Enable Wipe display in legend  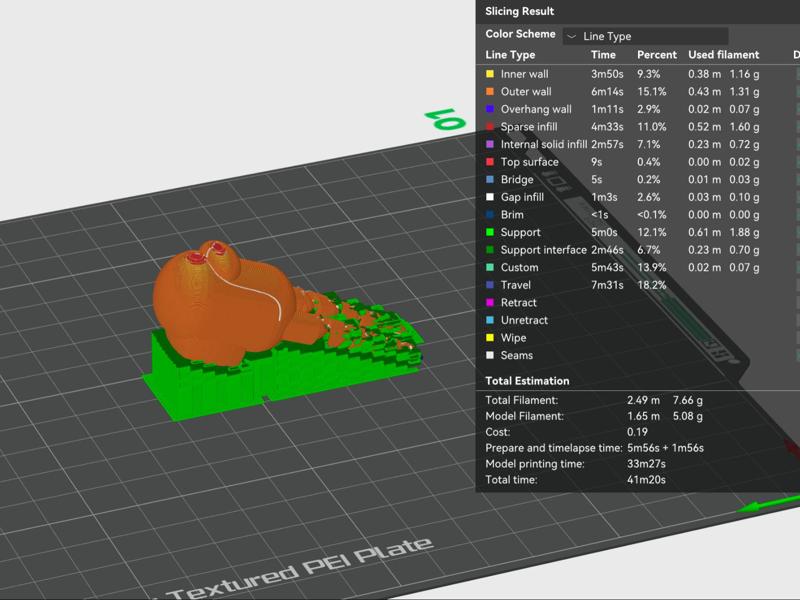(514, 338)
